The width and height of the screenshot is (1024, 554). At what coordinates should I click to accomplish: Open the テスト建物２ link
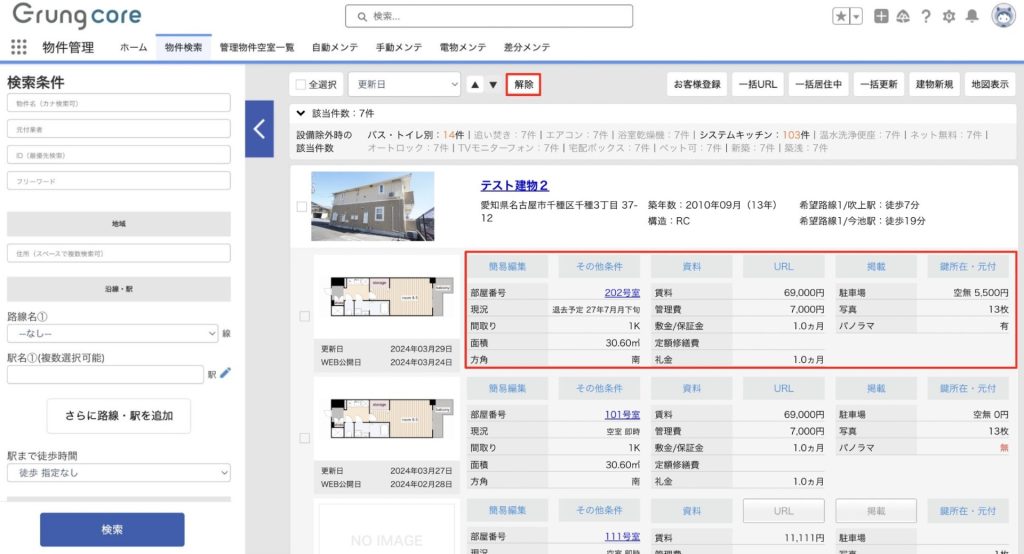pos(514,186)
